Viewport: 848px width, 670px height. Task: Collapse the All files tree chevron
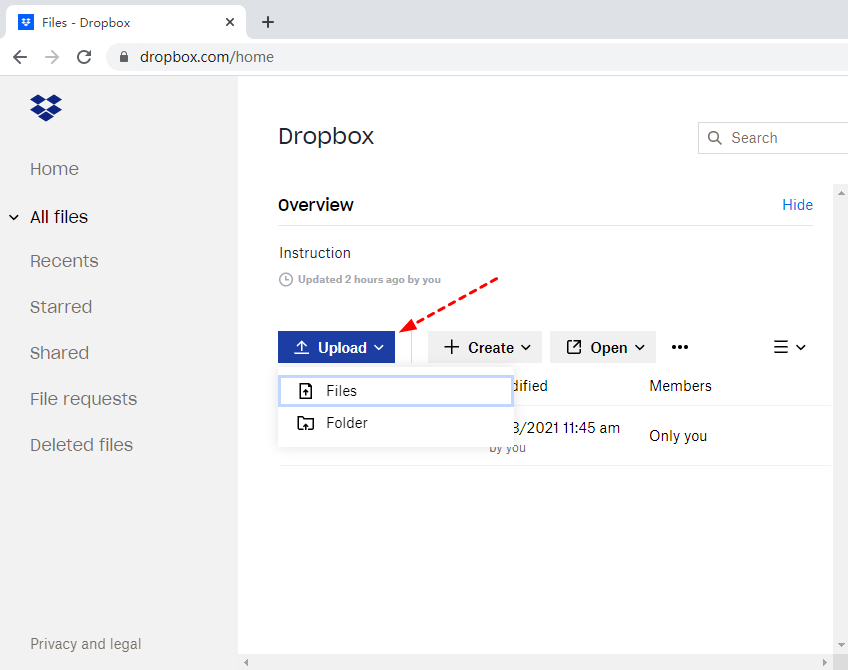click(14, 217)
